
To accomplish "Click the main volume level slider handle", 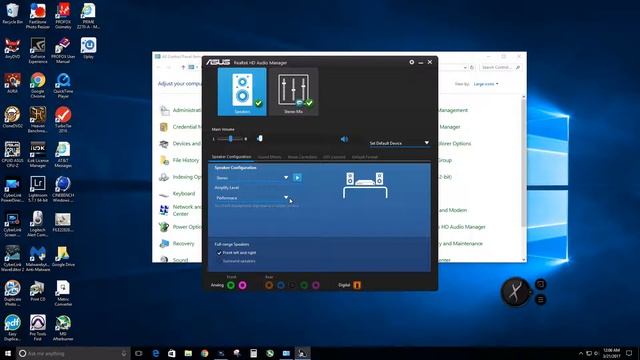I will [x=260, y=139].
